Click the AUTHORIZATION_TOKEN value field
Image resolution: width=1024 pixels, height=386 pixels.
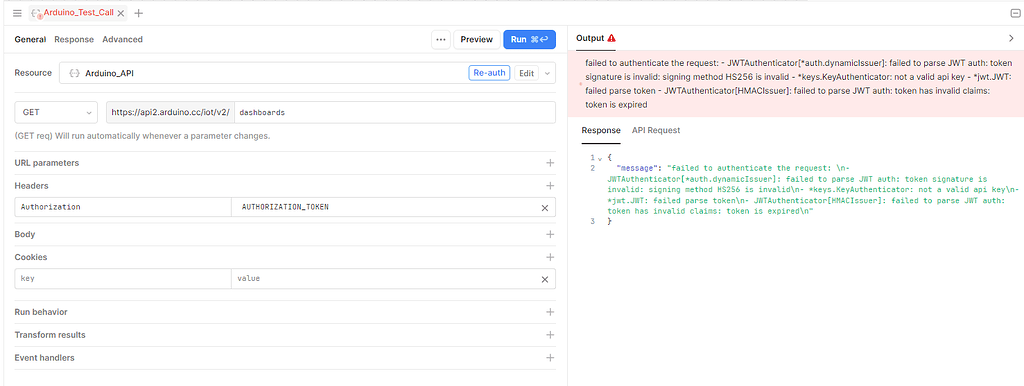pyautogui.click(x=383, y=207)
